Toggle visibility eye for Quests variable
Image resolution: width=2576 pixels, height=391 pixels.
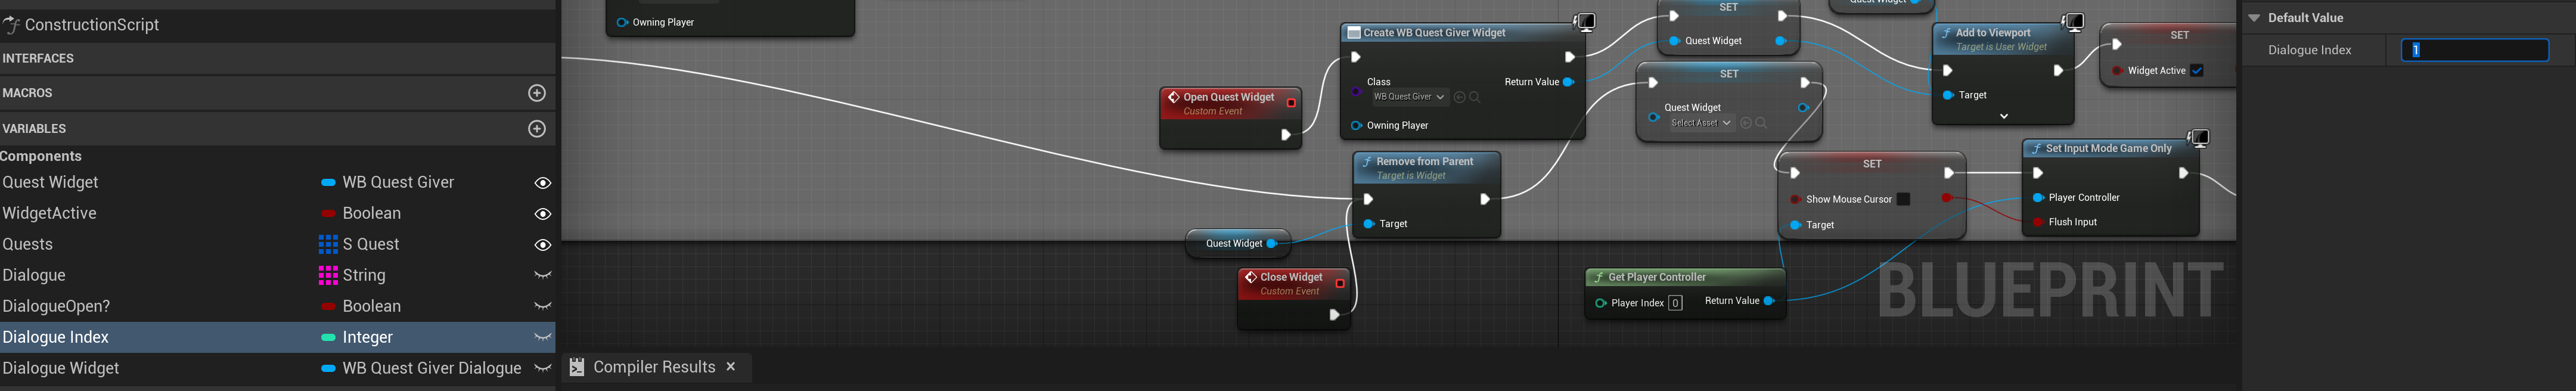coord(543,245)
